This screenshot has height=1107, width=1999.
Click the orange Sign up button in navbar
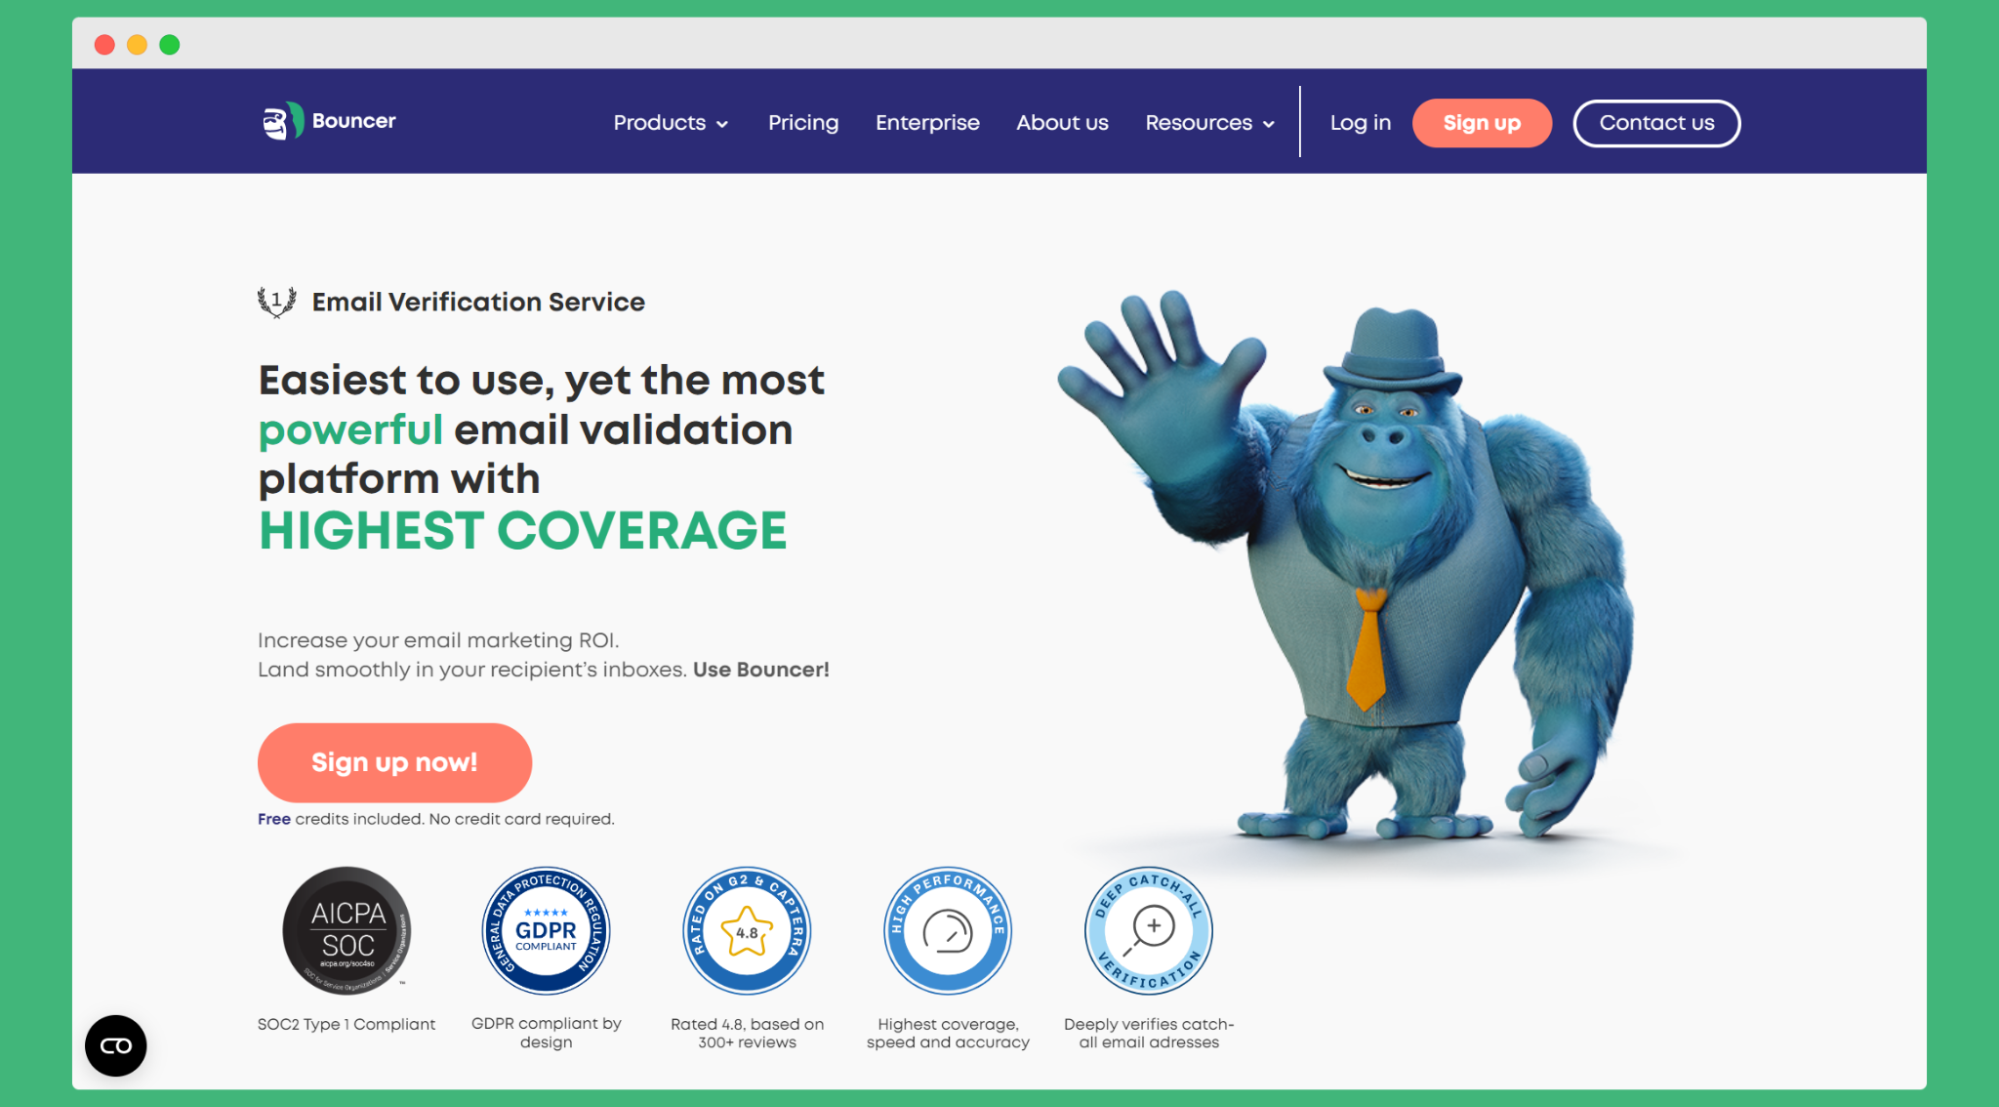point(1480,123)
